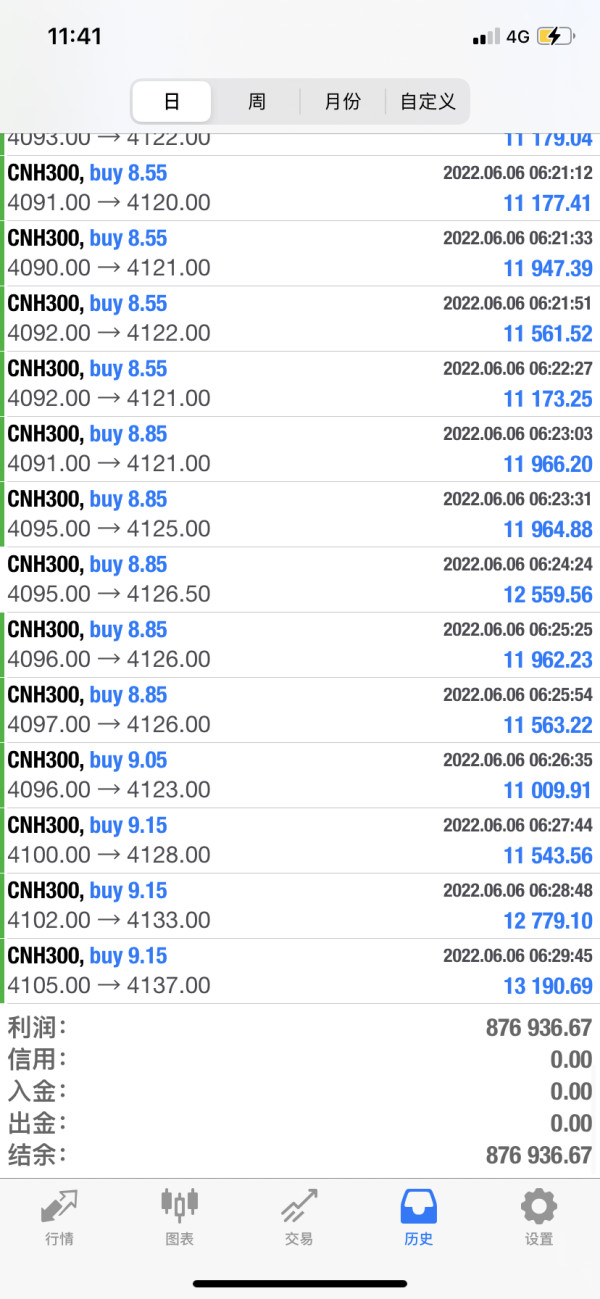Select the trade timestamped 06:21:12
This screenshot has width=600, height=1299.
point(300,188)
